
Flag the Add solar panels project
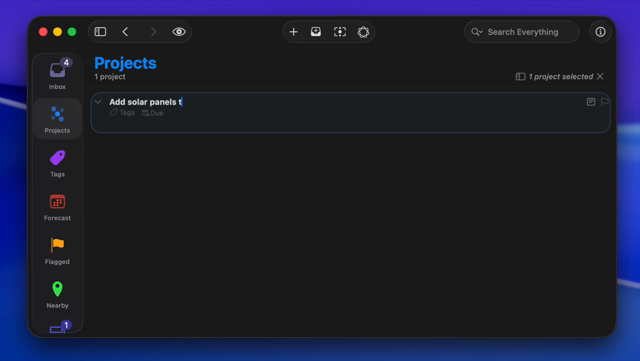604,102
